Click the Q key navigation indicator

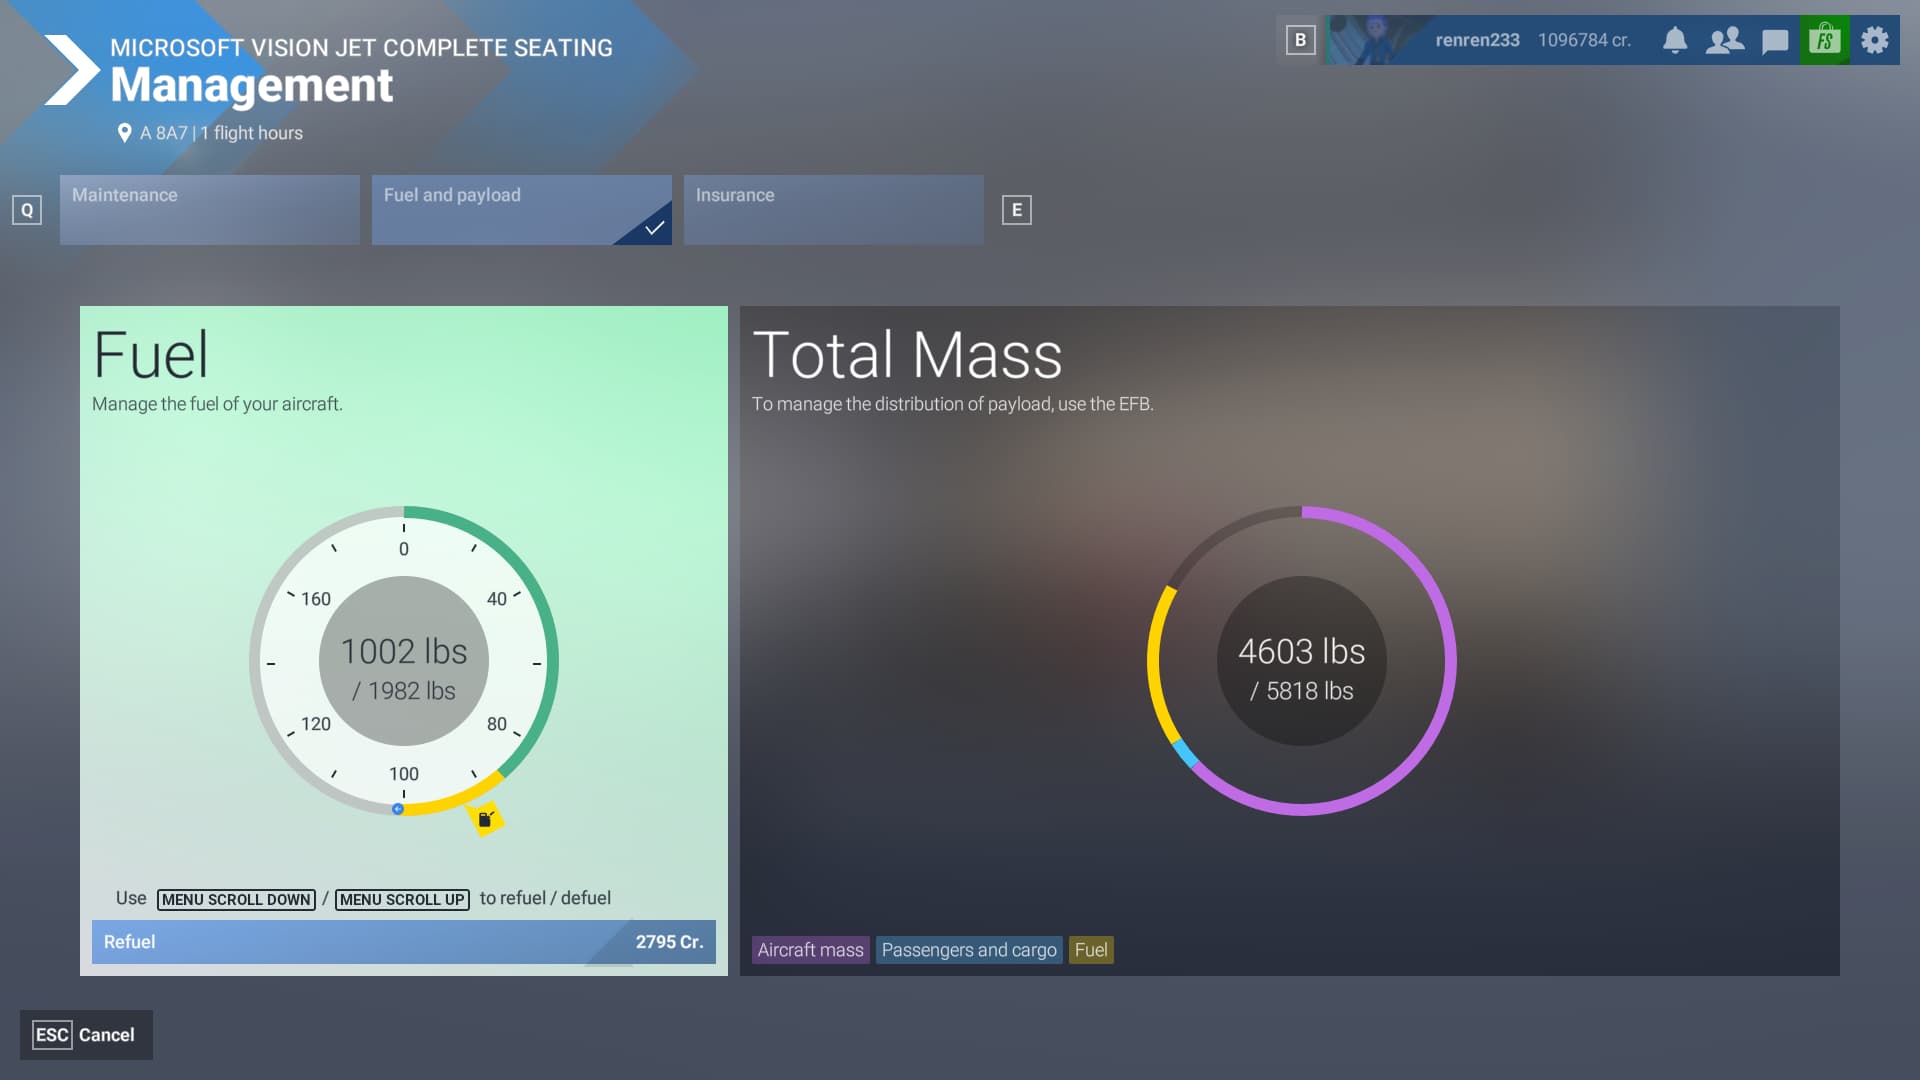click(26, 210)
